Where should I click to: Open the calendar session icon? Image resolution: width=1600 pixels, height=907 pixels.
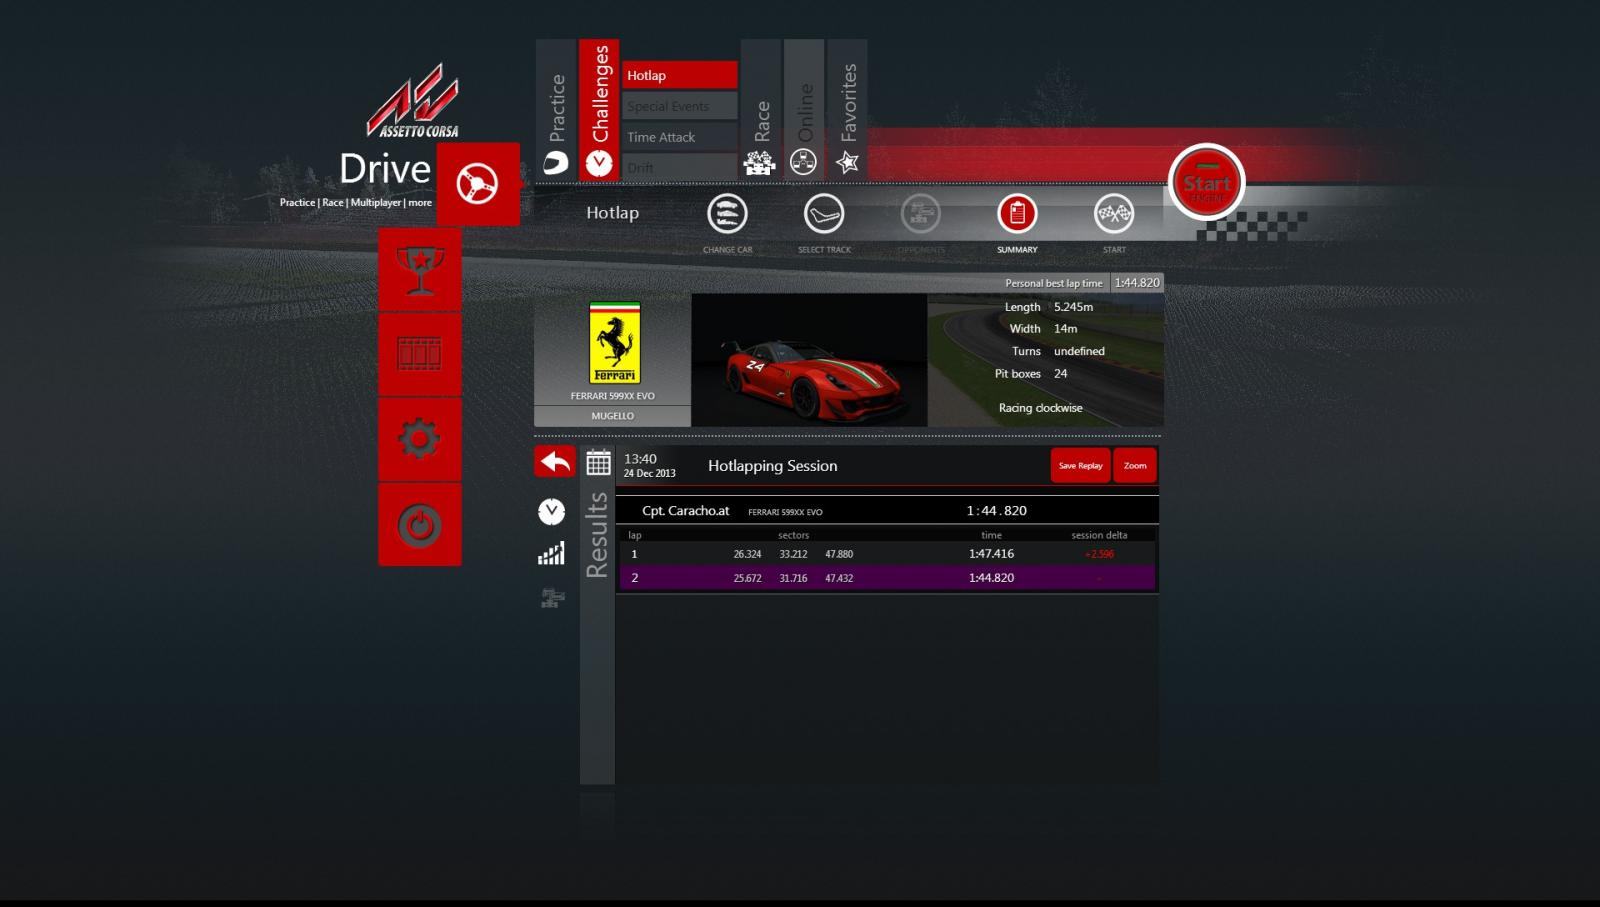[x=598, y=463]
